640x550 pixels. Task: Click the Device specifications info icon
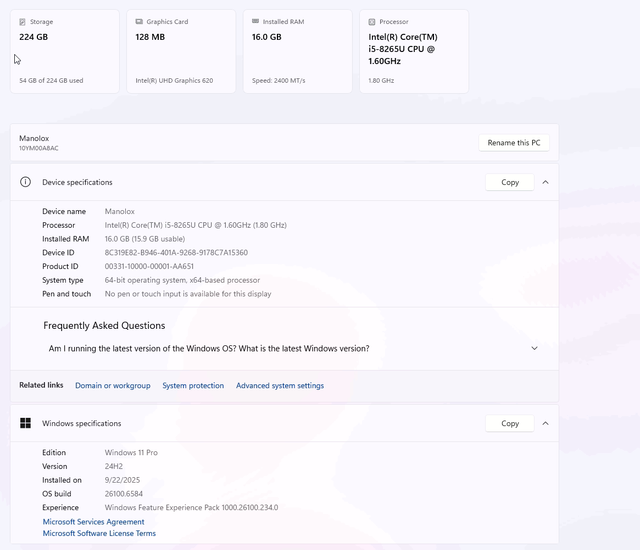pyautogui.click(x=26, y=182)
